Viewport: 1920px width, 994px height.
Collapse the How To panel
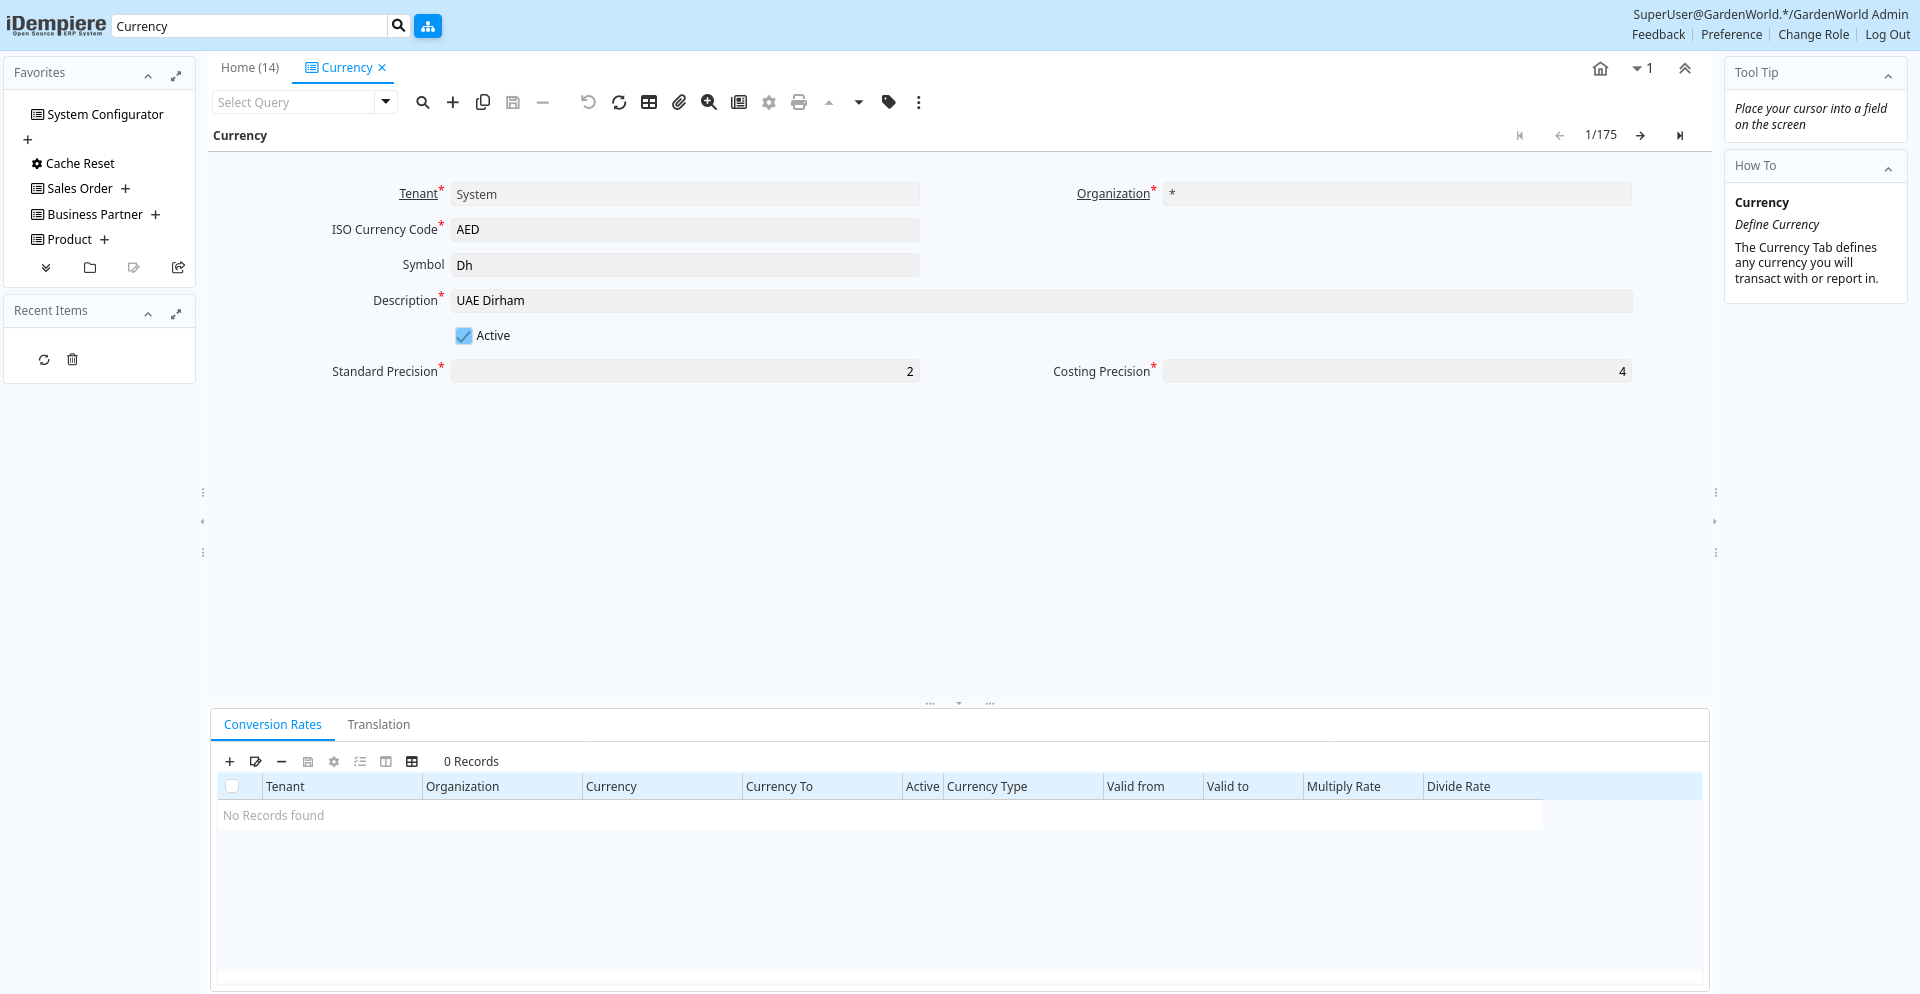pyautogui.click(x=1888, y=169)
